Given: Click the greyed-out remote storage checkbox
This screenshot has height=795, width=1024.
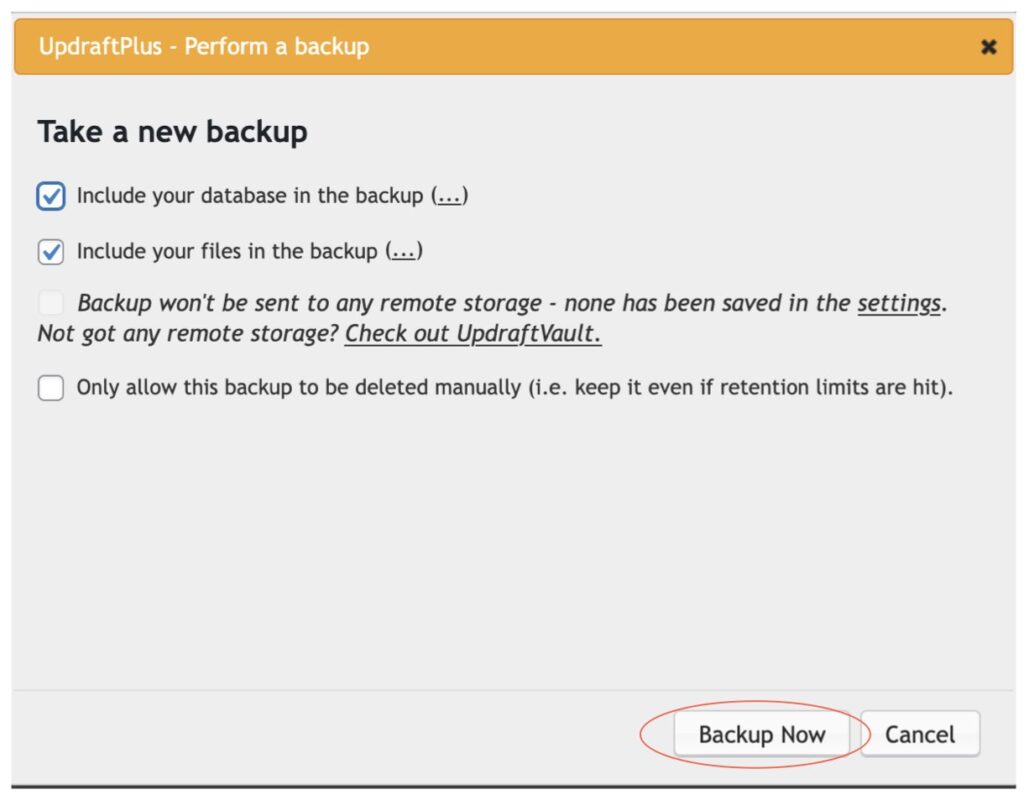Looking at the screenshot, I should pos(51,303).
